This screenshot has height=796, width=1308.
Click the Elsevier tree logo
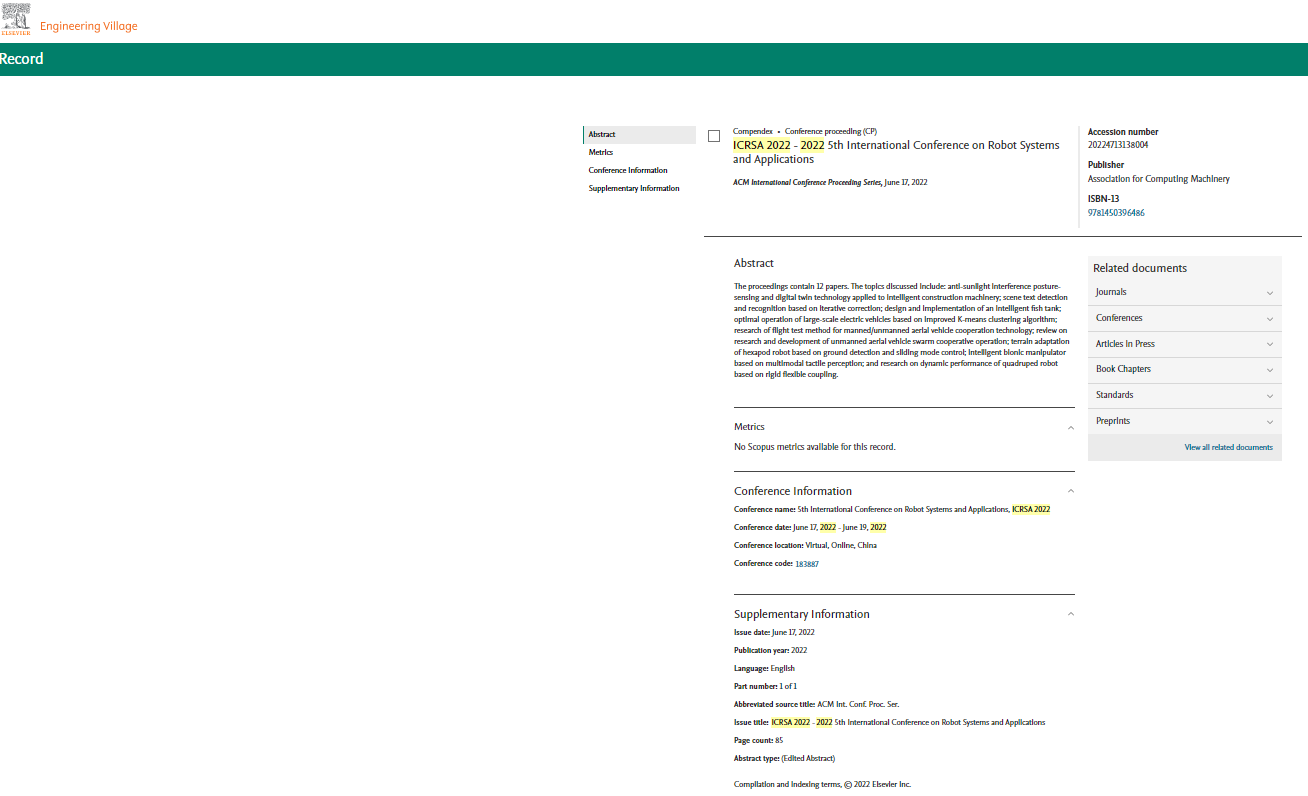(x=16, y=20)
